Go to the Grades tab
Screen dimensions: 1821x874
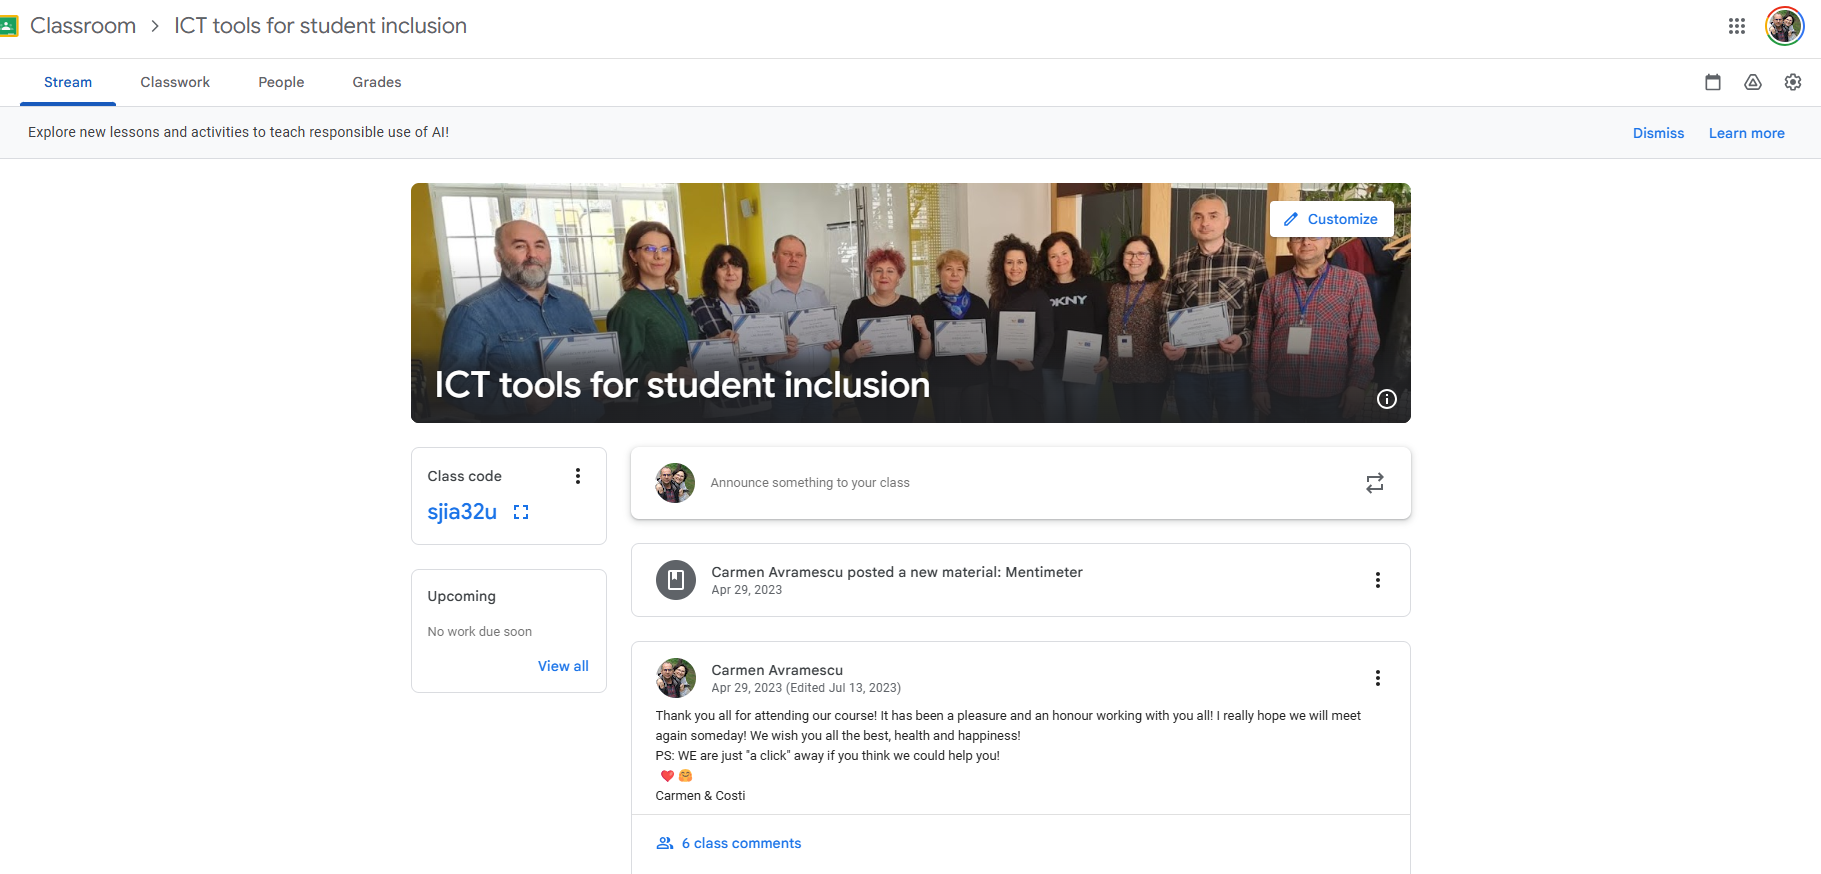point(377,82)
